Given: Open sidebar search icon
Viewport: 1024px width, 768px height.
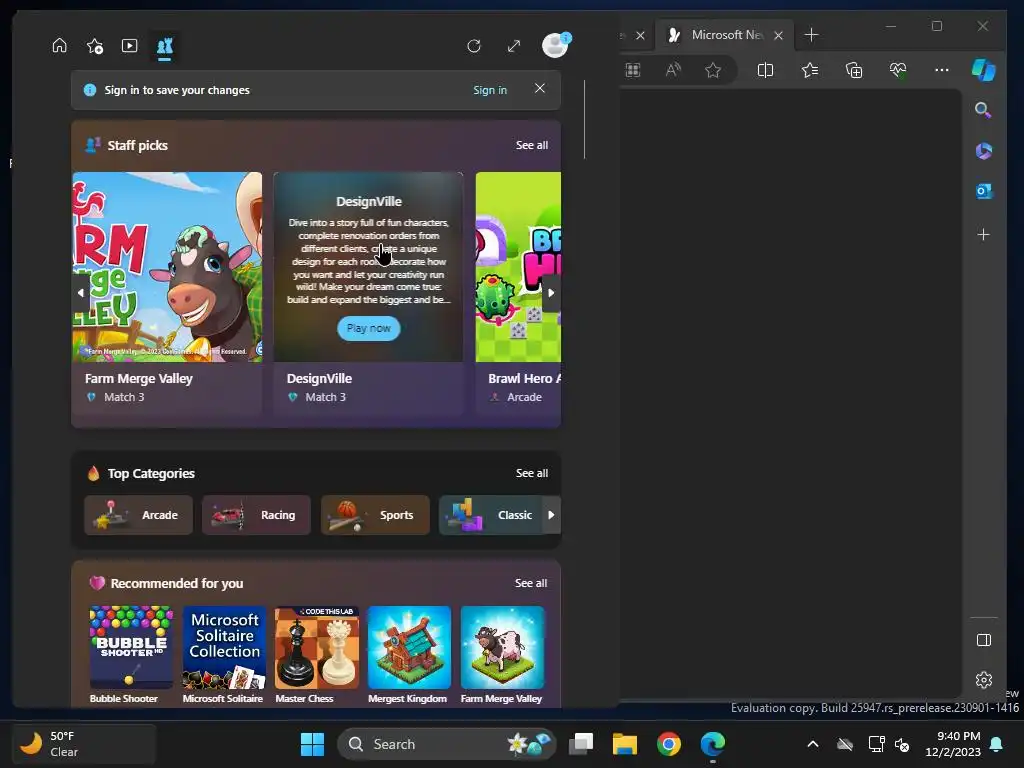Looking at the screenshot, I should (983, 110).
